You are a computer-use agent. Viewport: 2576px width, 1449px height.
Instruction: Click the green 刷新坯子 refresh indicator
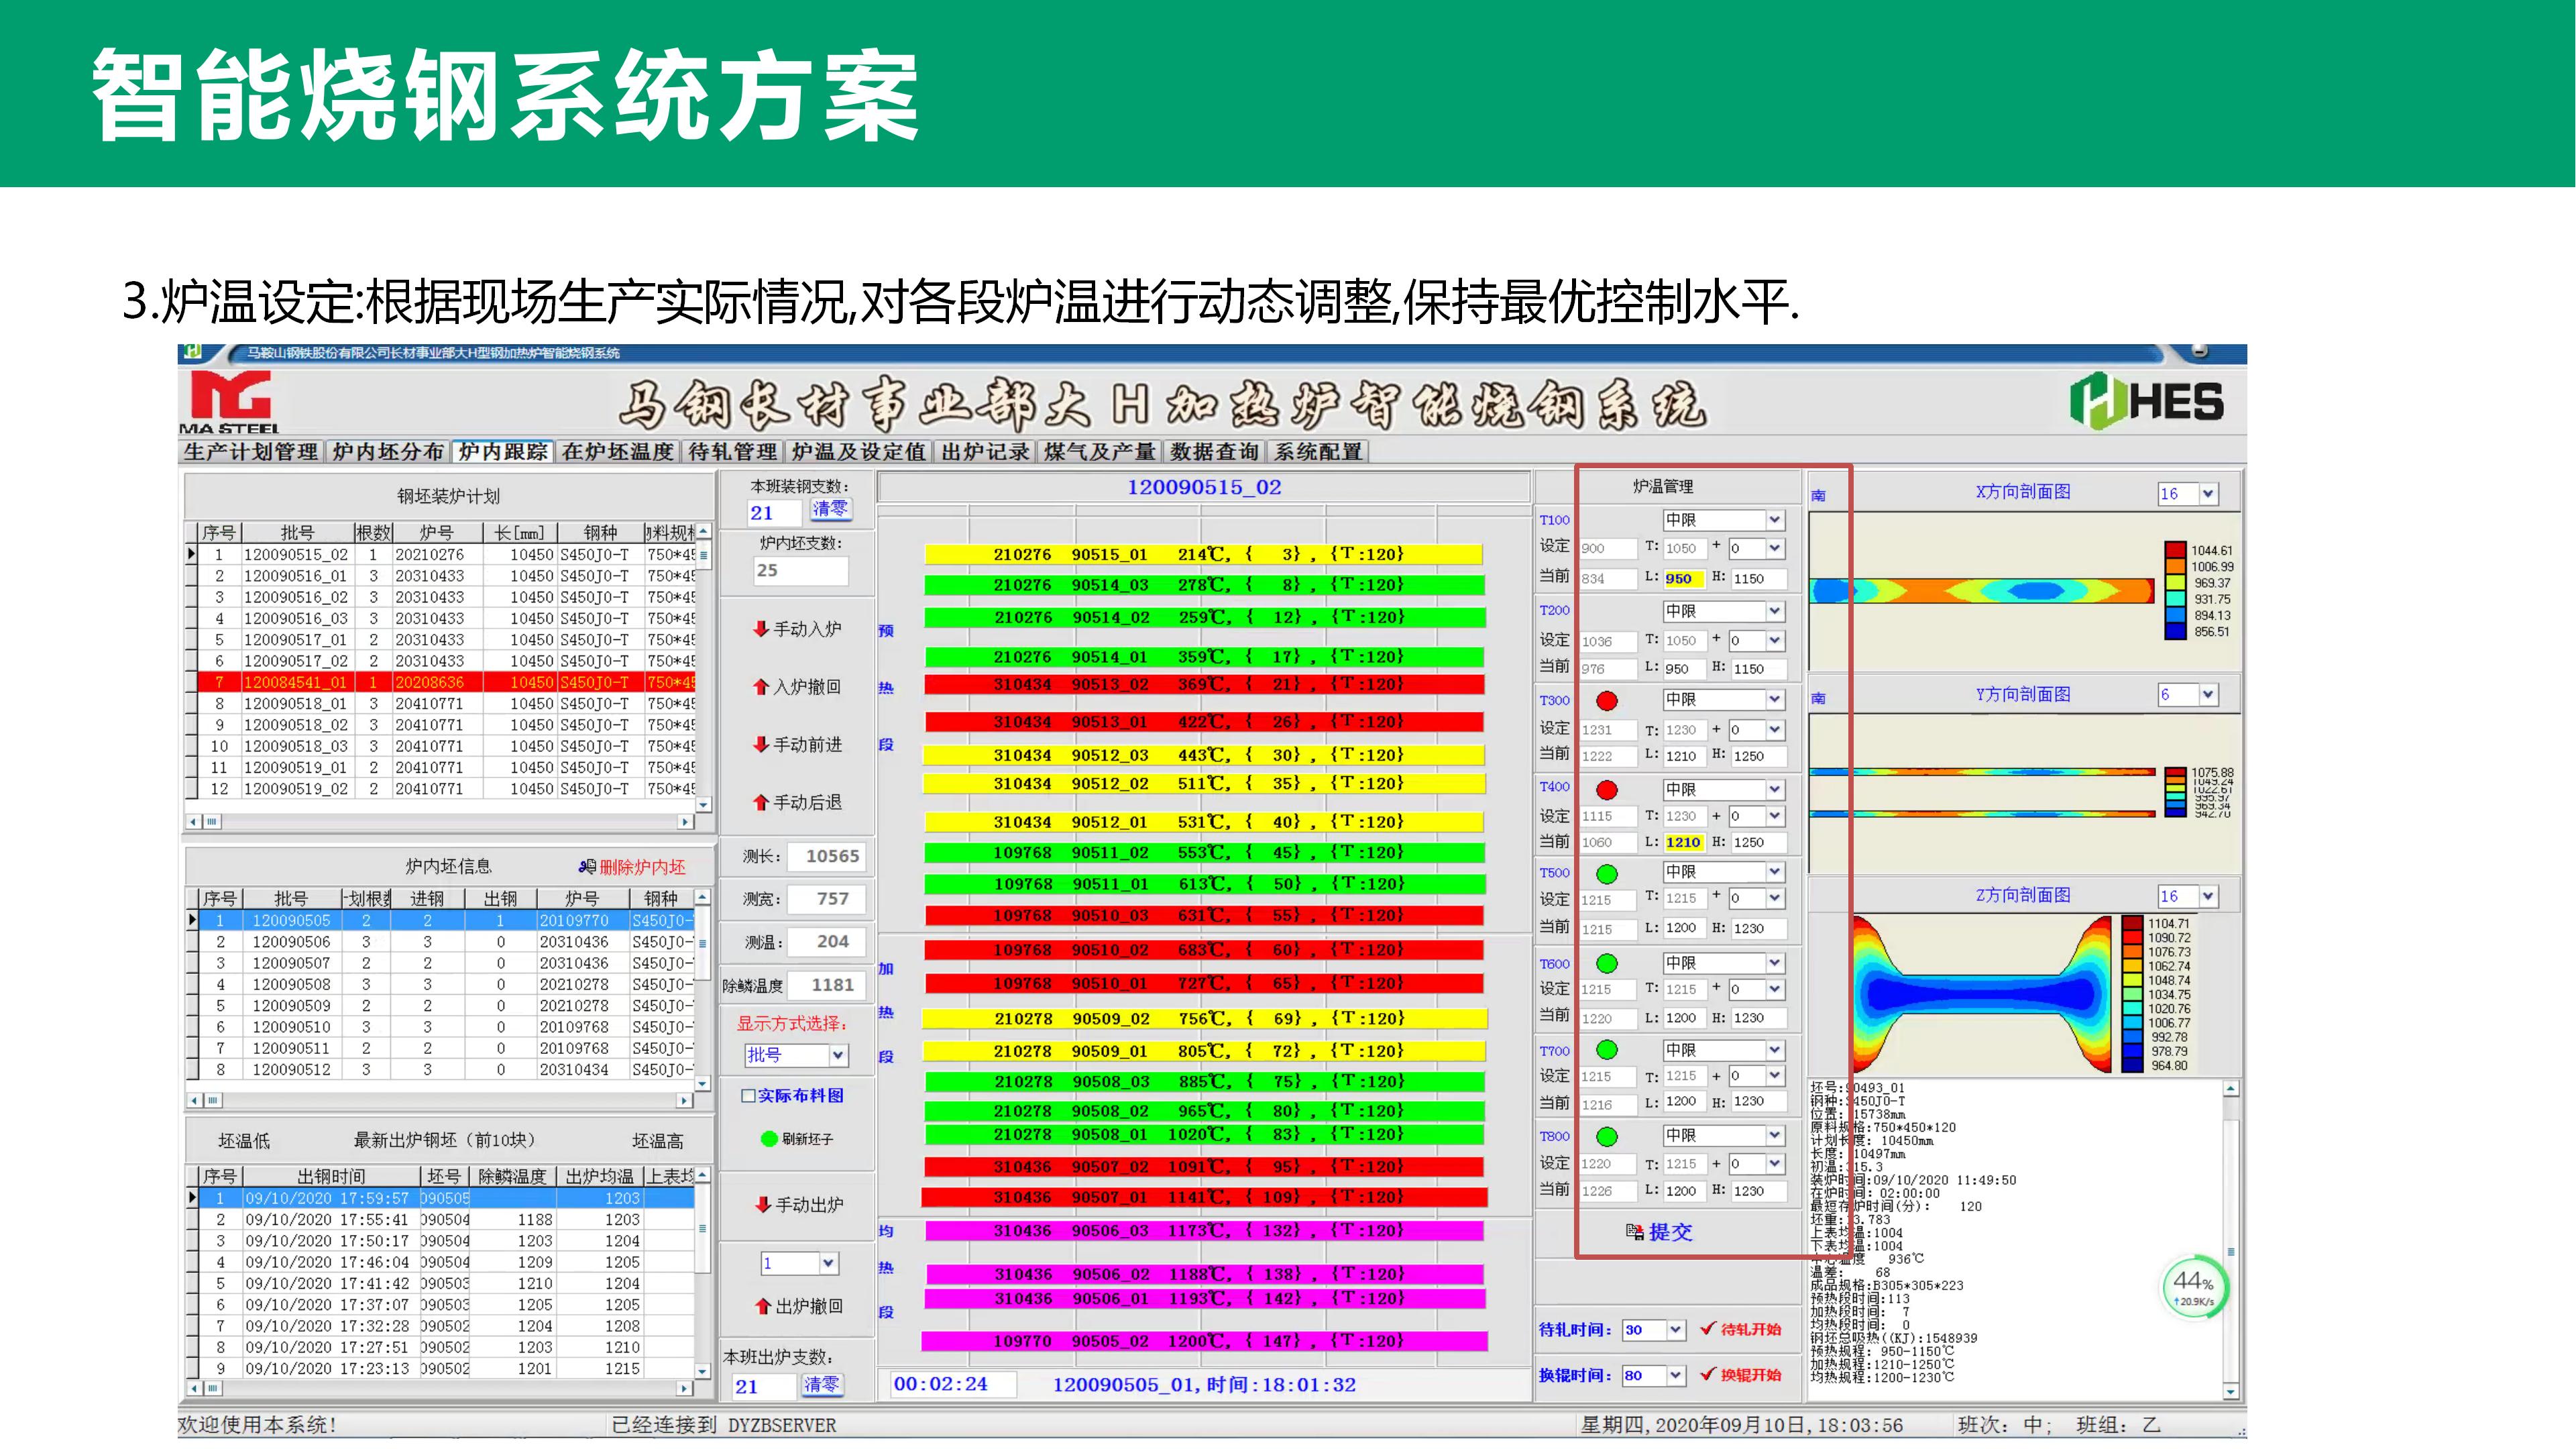click(x=769, y=1139)
